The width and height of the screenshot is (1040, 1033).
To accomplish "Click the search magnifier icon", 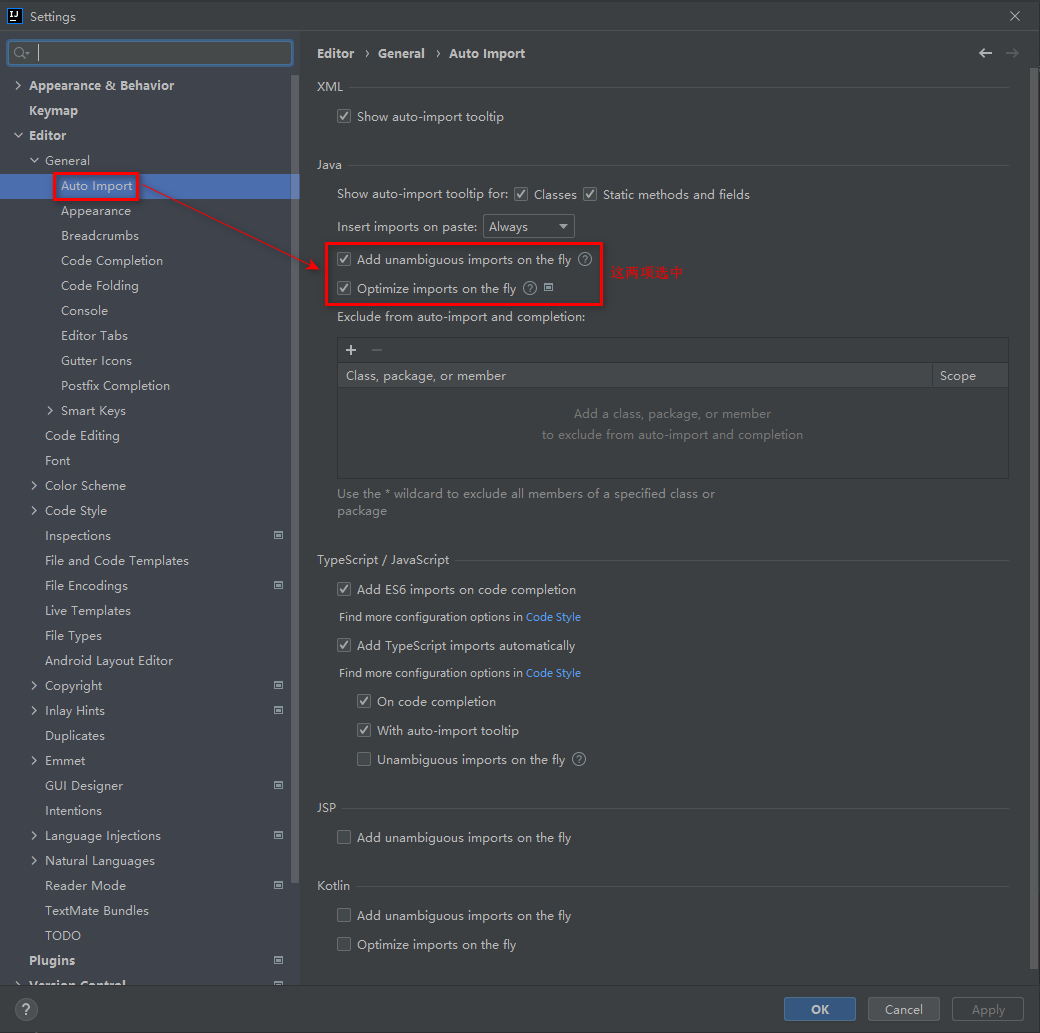I will click(x=21, y=52).
